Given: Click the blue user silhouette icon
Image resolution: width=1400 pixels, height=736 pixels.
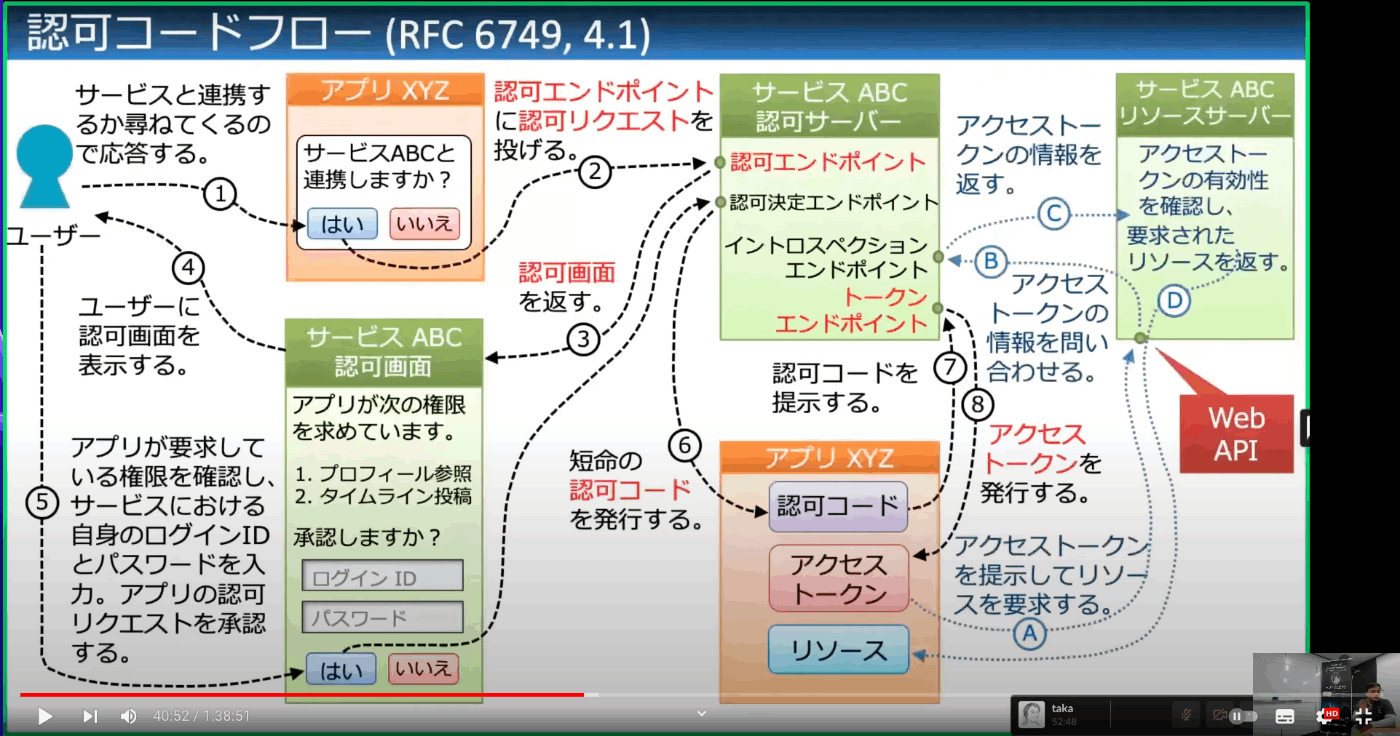Looking at the screenshot, I should pos(46,165).
